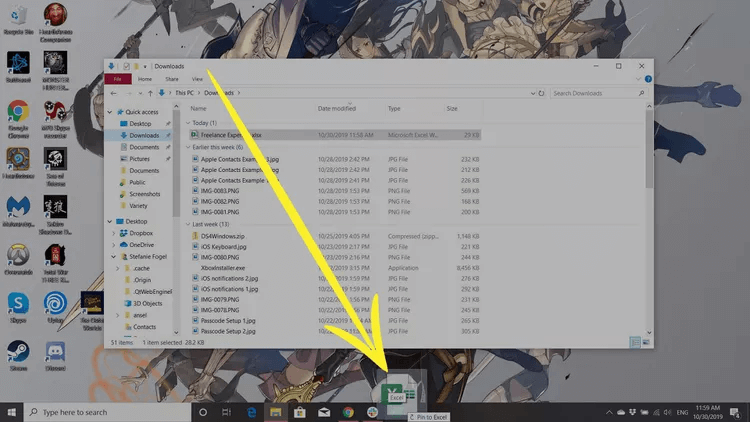Open the File ribbon tab
750x422 pixels.
click(x=118, y=79)
